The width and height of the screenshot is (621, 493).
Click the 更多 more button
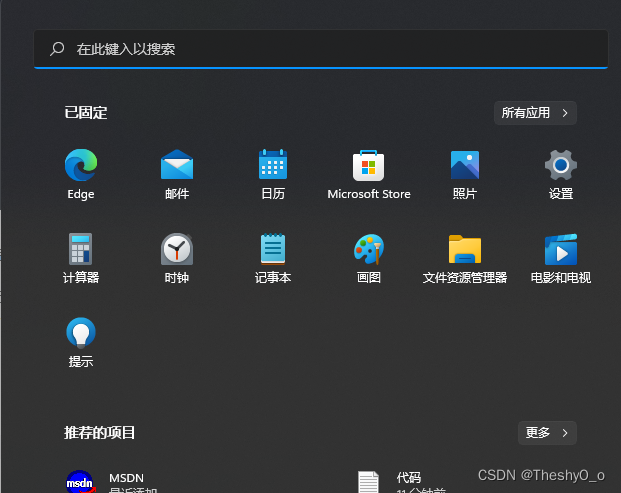point(547,433)
